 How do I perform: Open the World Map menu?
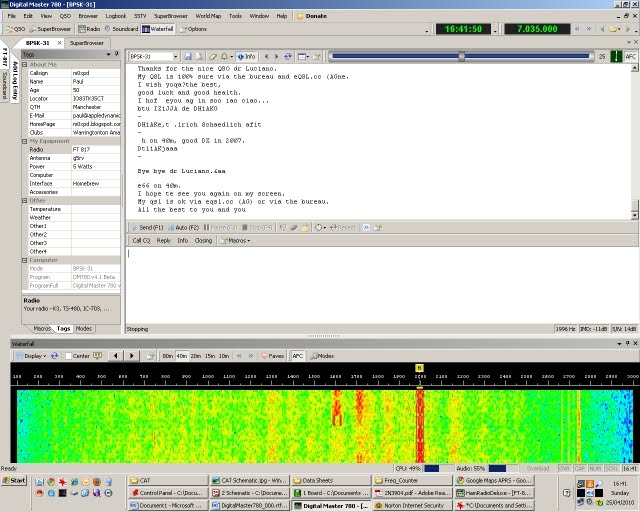[x=208, y=16]
